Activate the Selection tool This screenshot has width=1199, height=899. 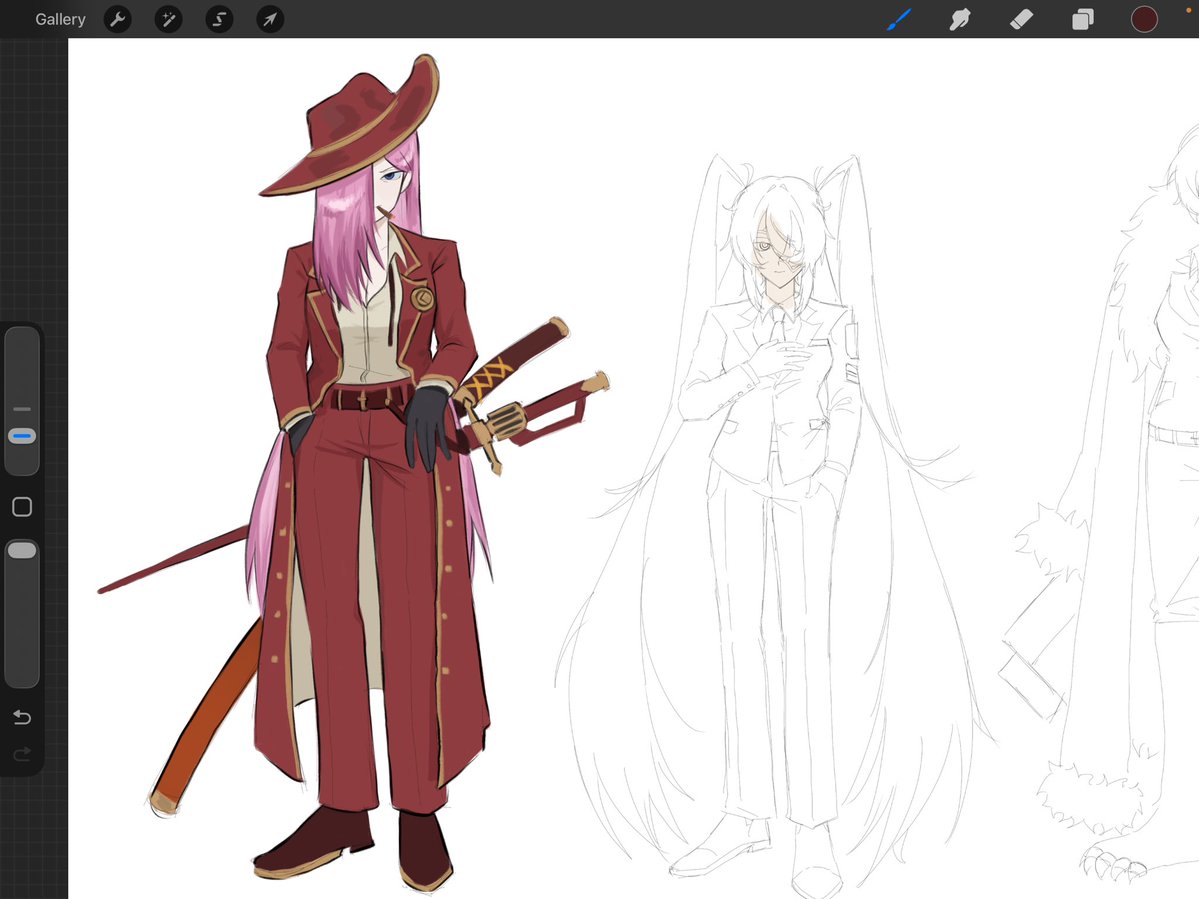tap(219, 19)
